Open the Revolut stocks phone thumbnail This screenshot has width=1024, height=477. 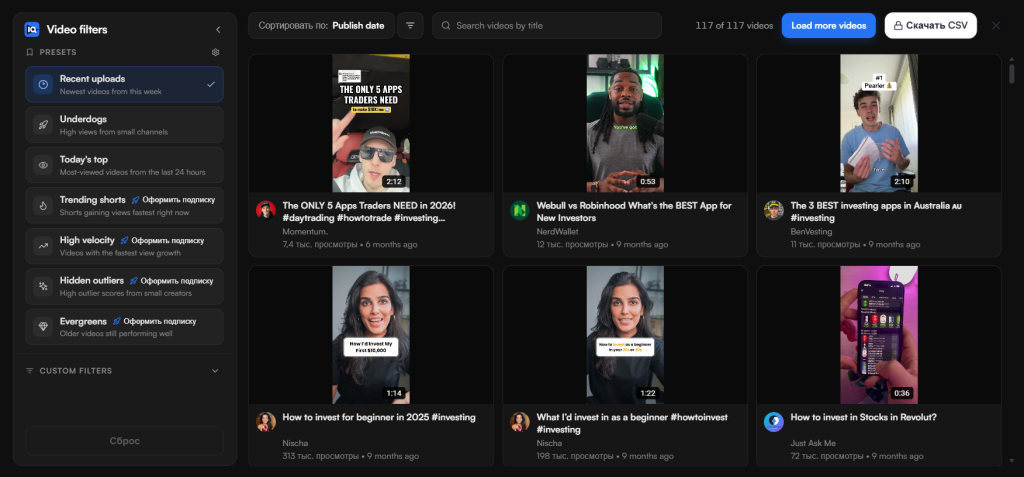879,335
